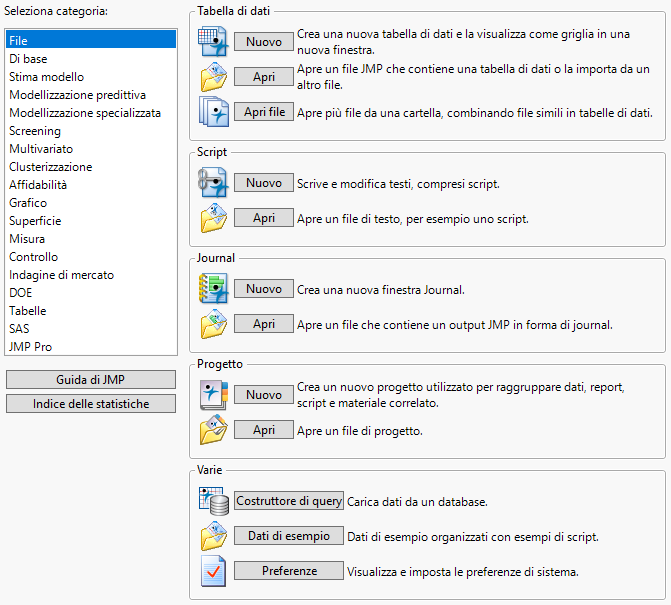
Task: Click the new data table icon
Action: [213, 42]
